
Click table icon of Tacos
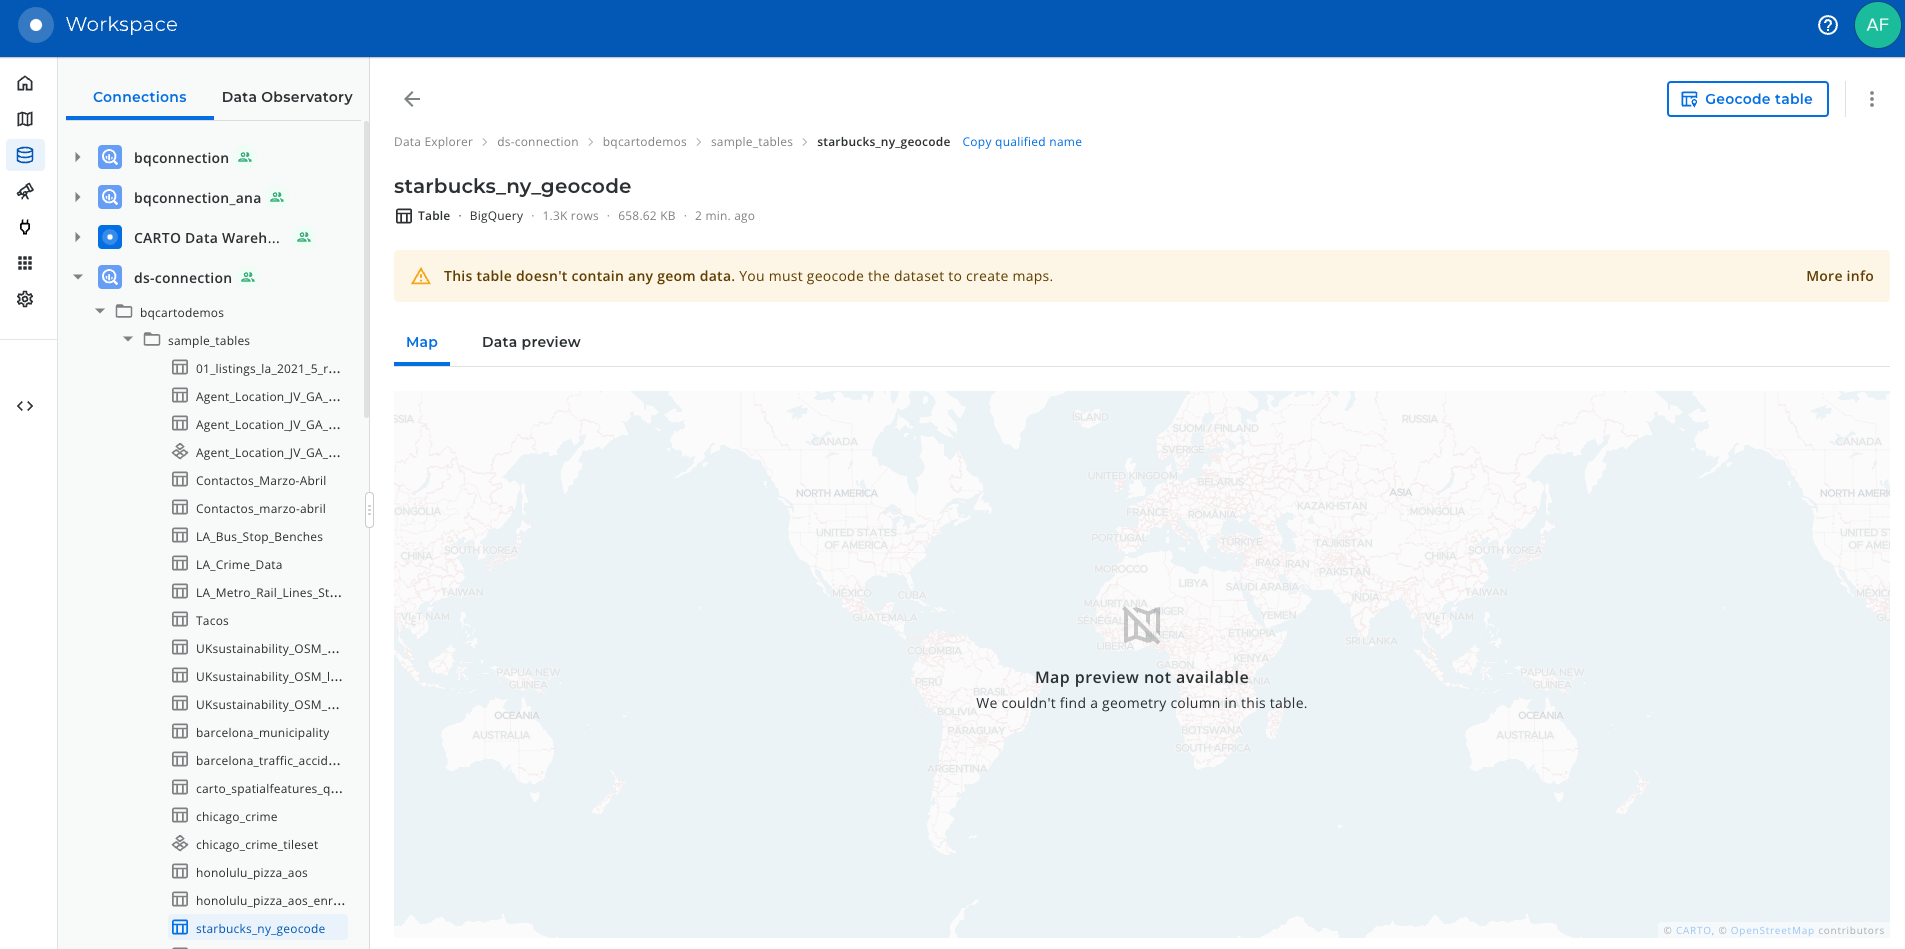(x=180, y=619)
